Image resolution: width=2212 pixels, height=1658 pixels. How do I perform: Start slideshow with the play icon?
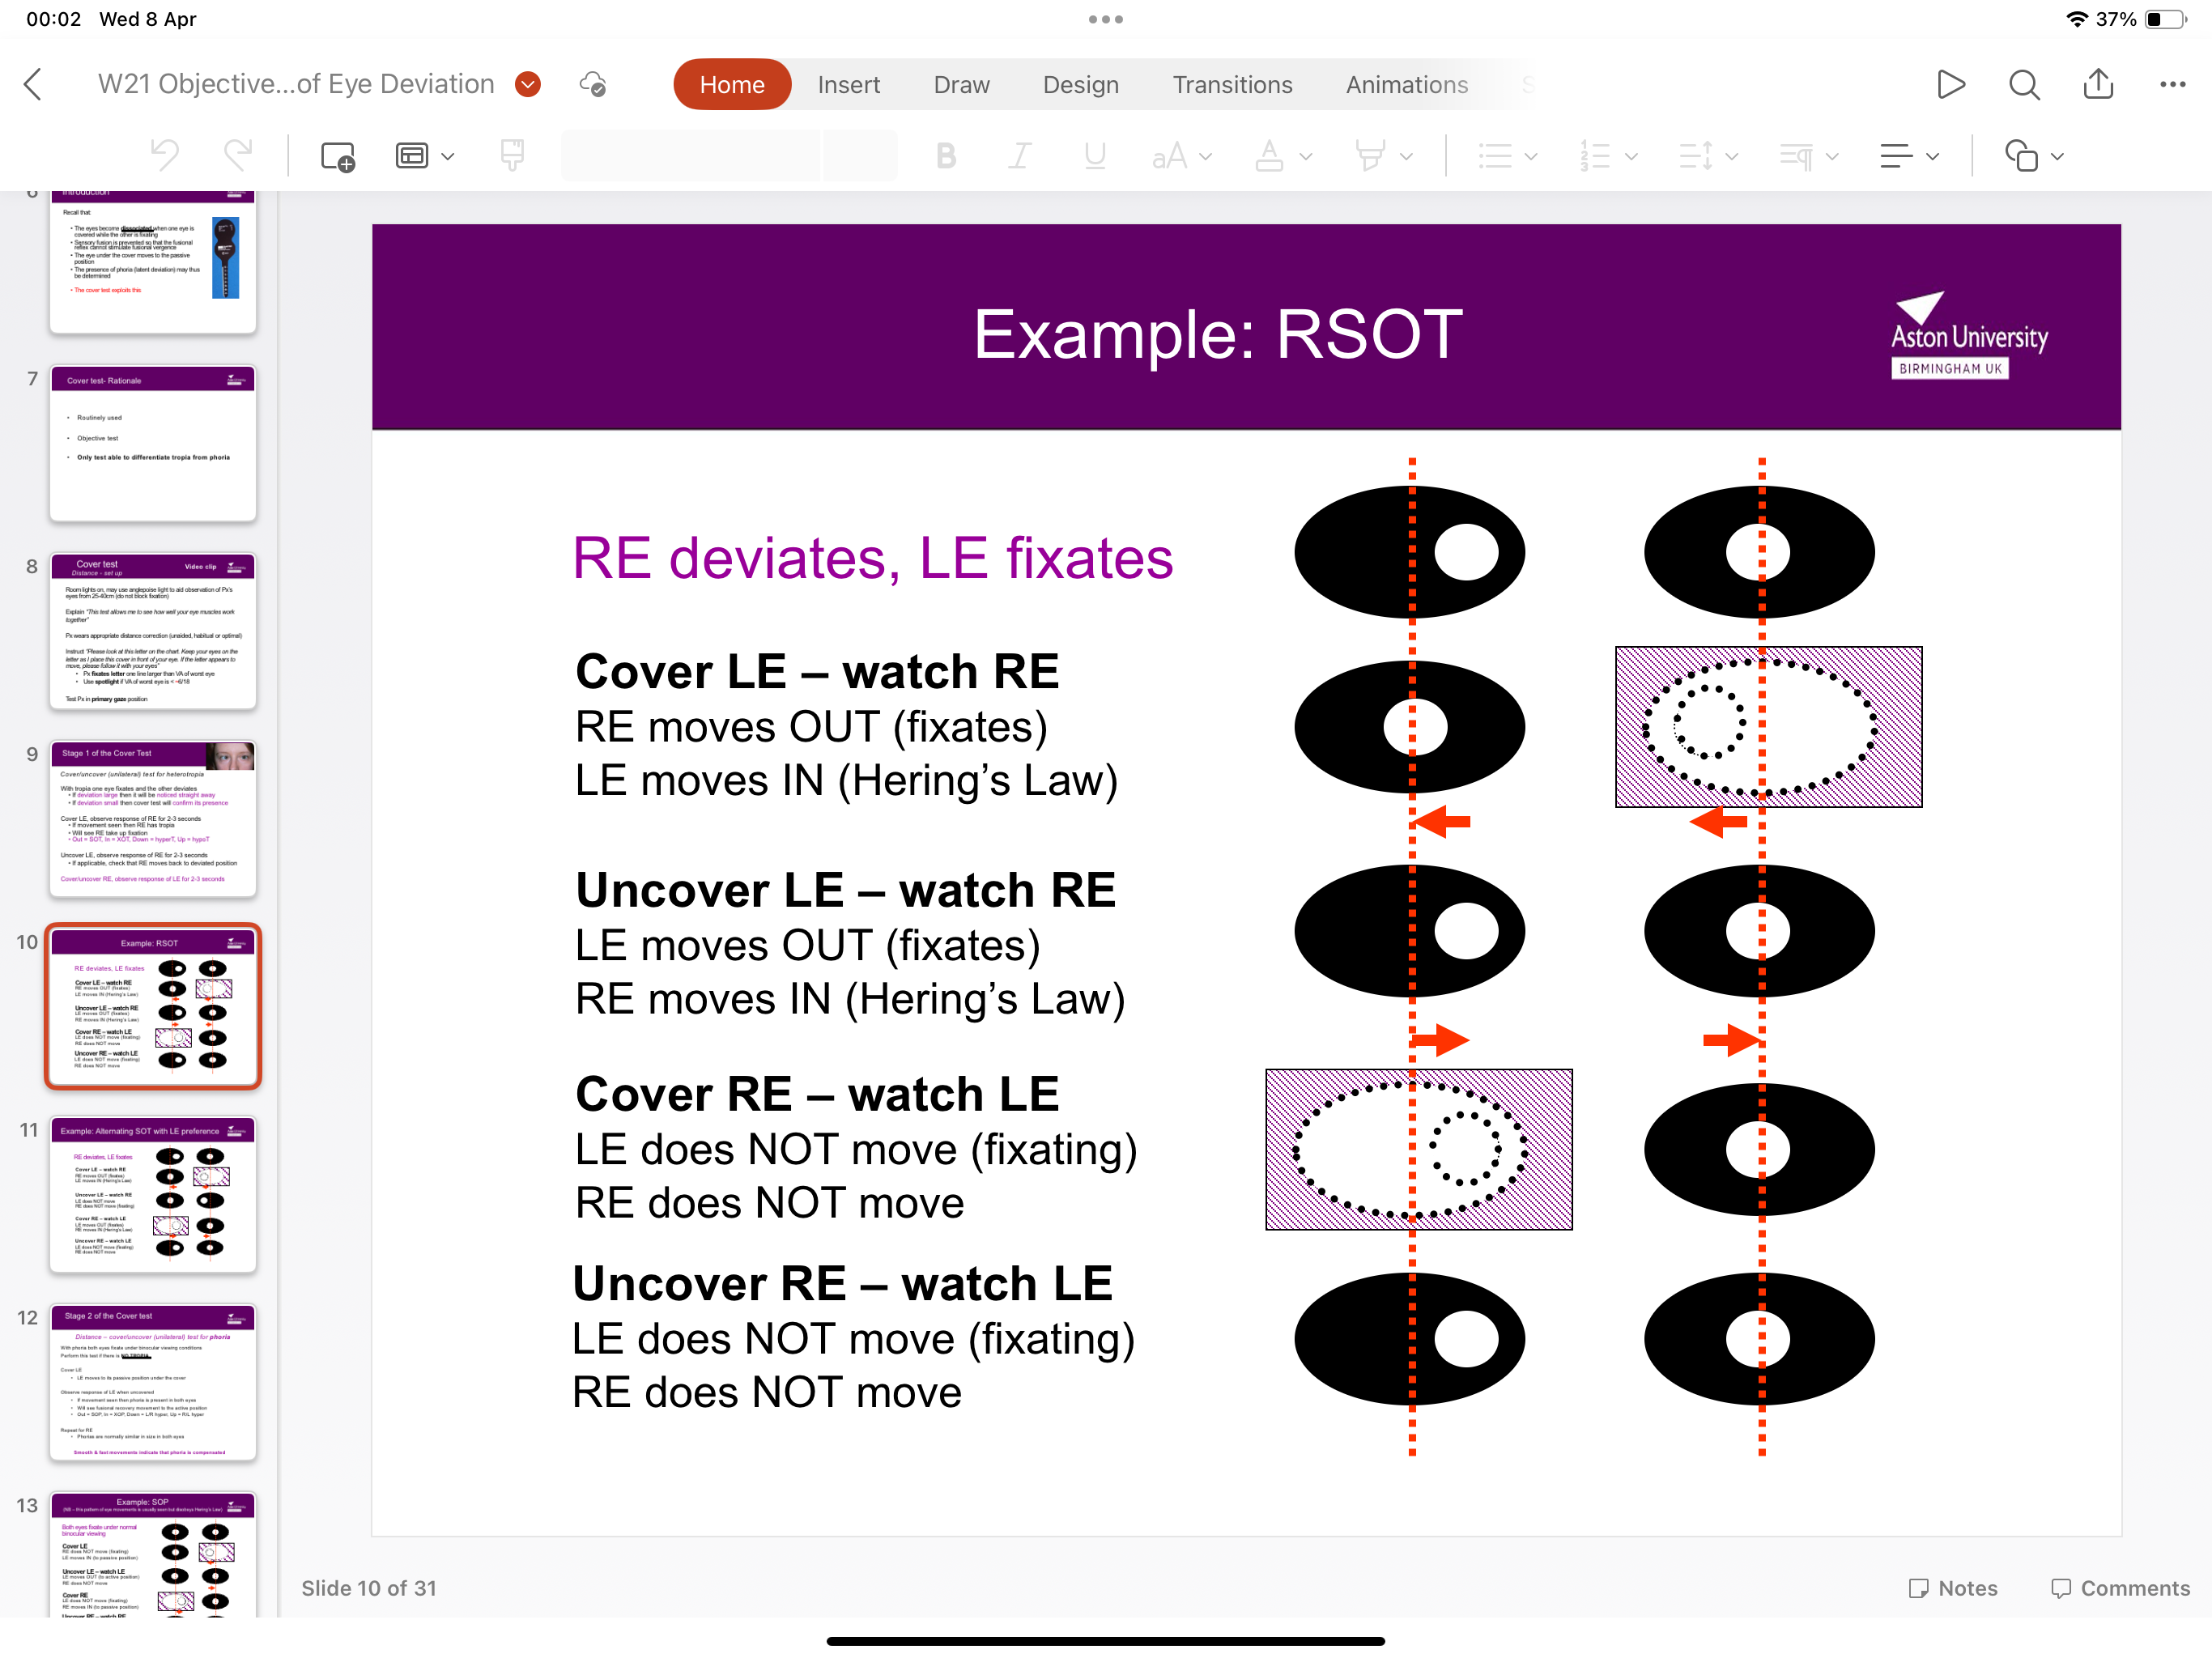point(1950,85)
